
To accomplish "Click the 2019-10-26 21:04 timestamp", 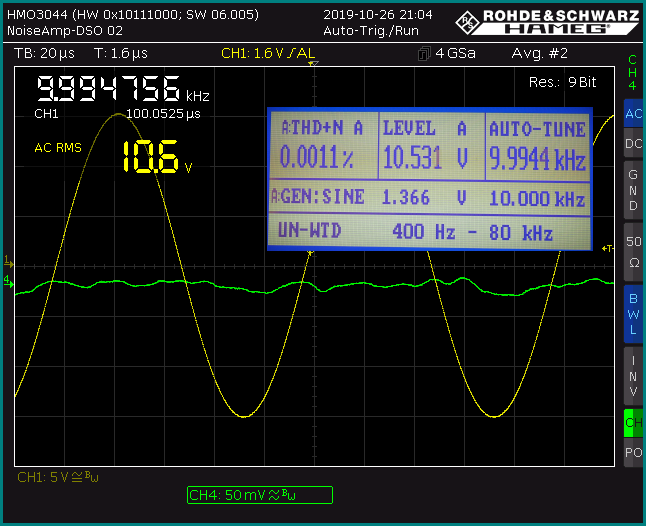I will click(x=378, y=15).
